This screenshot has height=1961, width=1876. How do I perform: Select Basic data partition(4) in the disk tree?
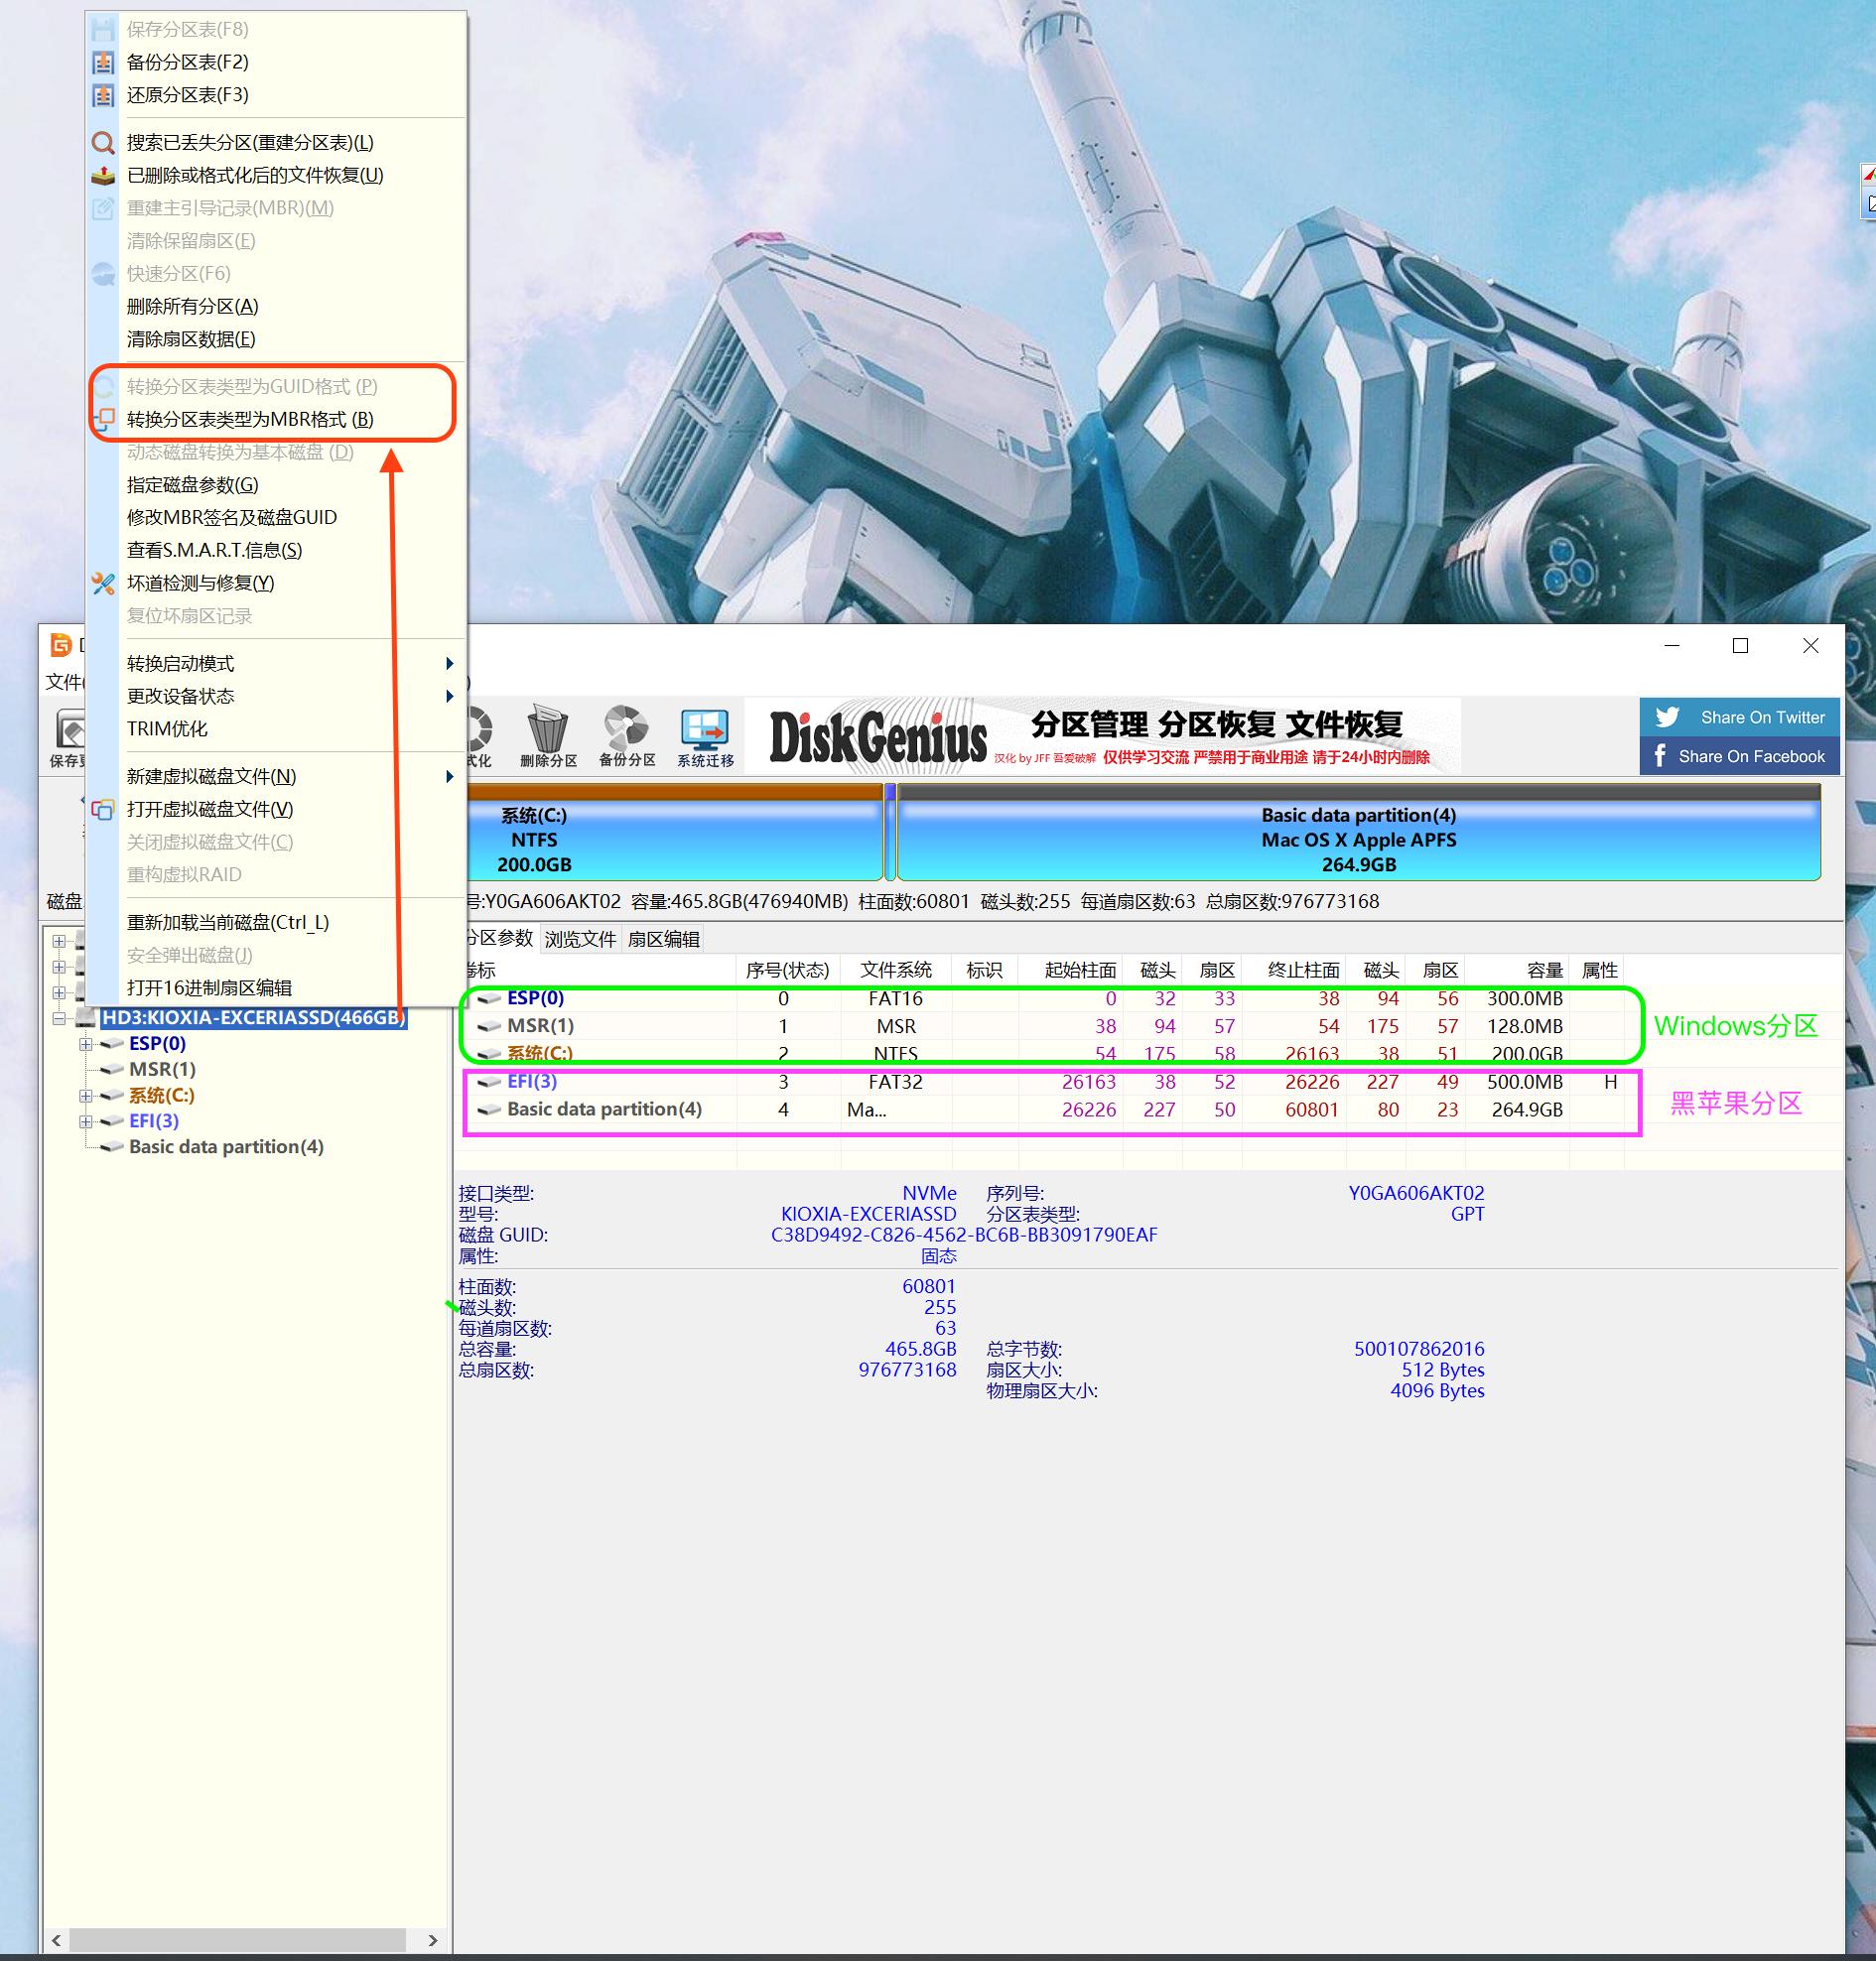[226, 1147]
